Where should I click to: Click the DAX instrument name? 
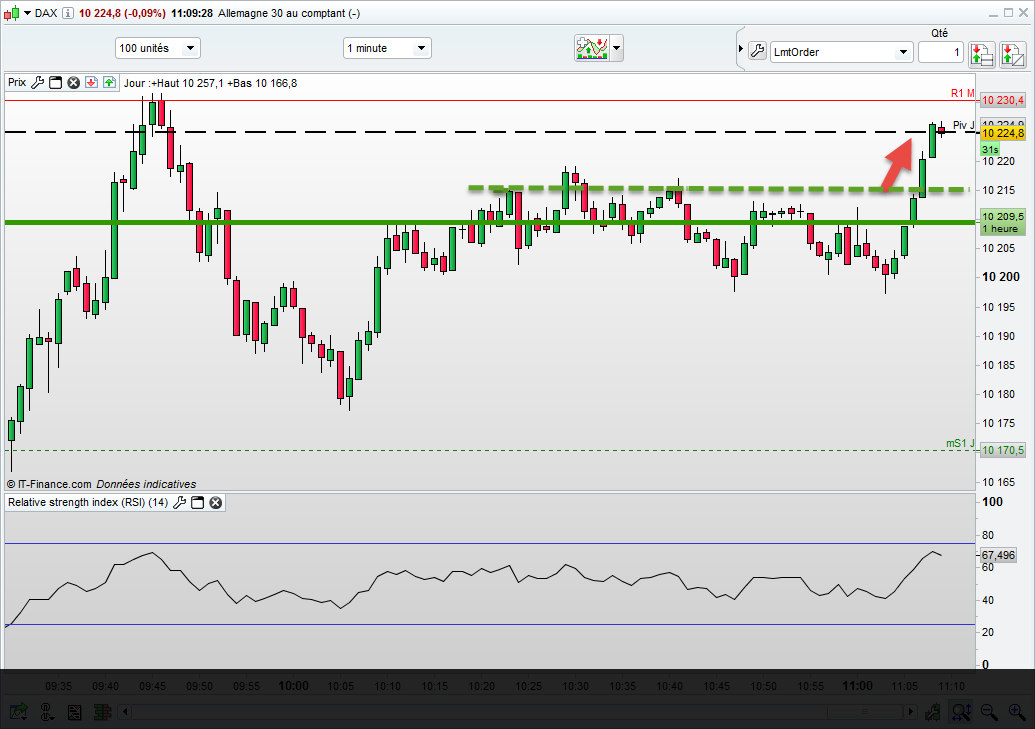pyautogui.click(x=46, y=13)
